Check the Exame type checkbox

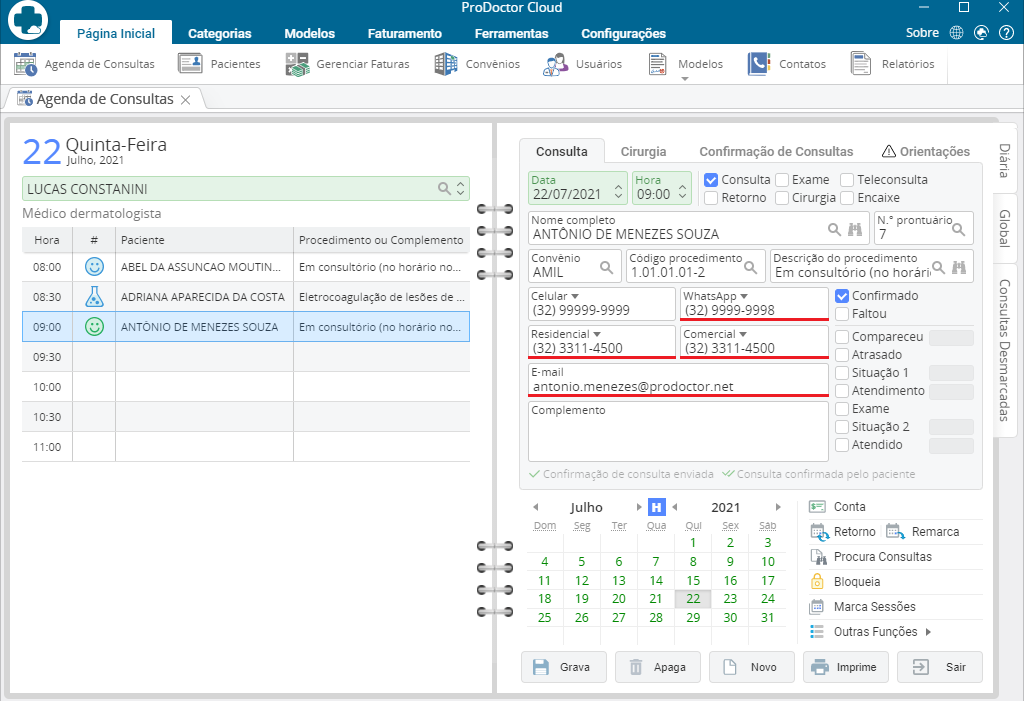click(x=782, y=180)
